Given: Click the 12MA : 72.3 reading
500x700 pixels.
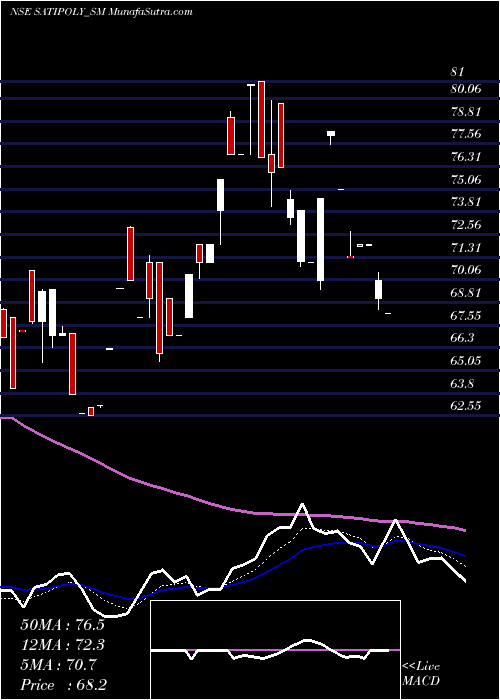Looking at the screenshot, I should click(64, 645).
